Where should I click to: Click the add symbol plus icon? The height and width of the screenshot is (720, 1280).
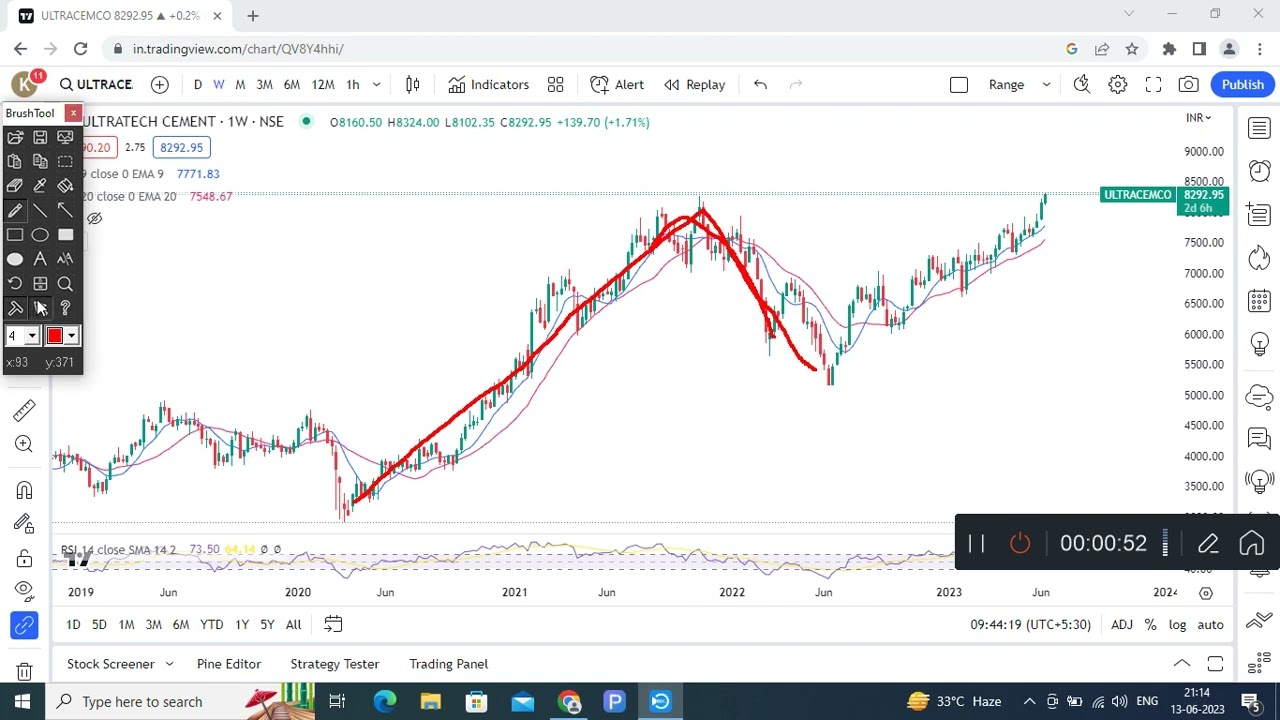point(159,85)
